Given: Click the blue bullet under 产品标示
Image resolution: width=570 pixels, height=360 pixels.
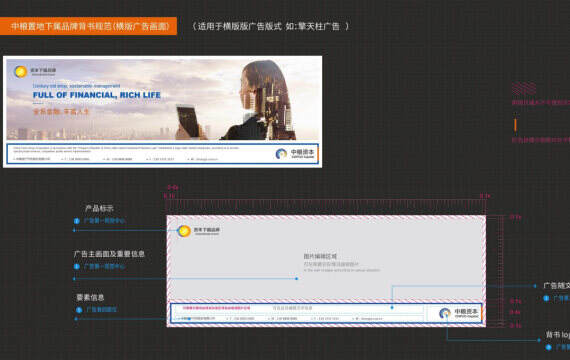Looking at the screenshot, I should point(77,221).
